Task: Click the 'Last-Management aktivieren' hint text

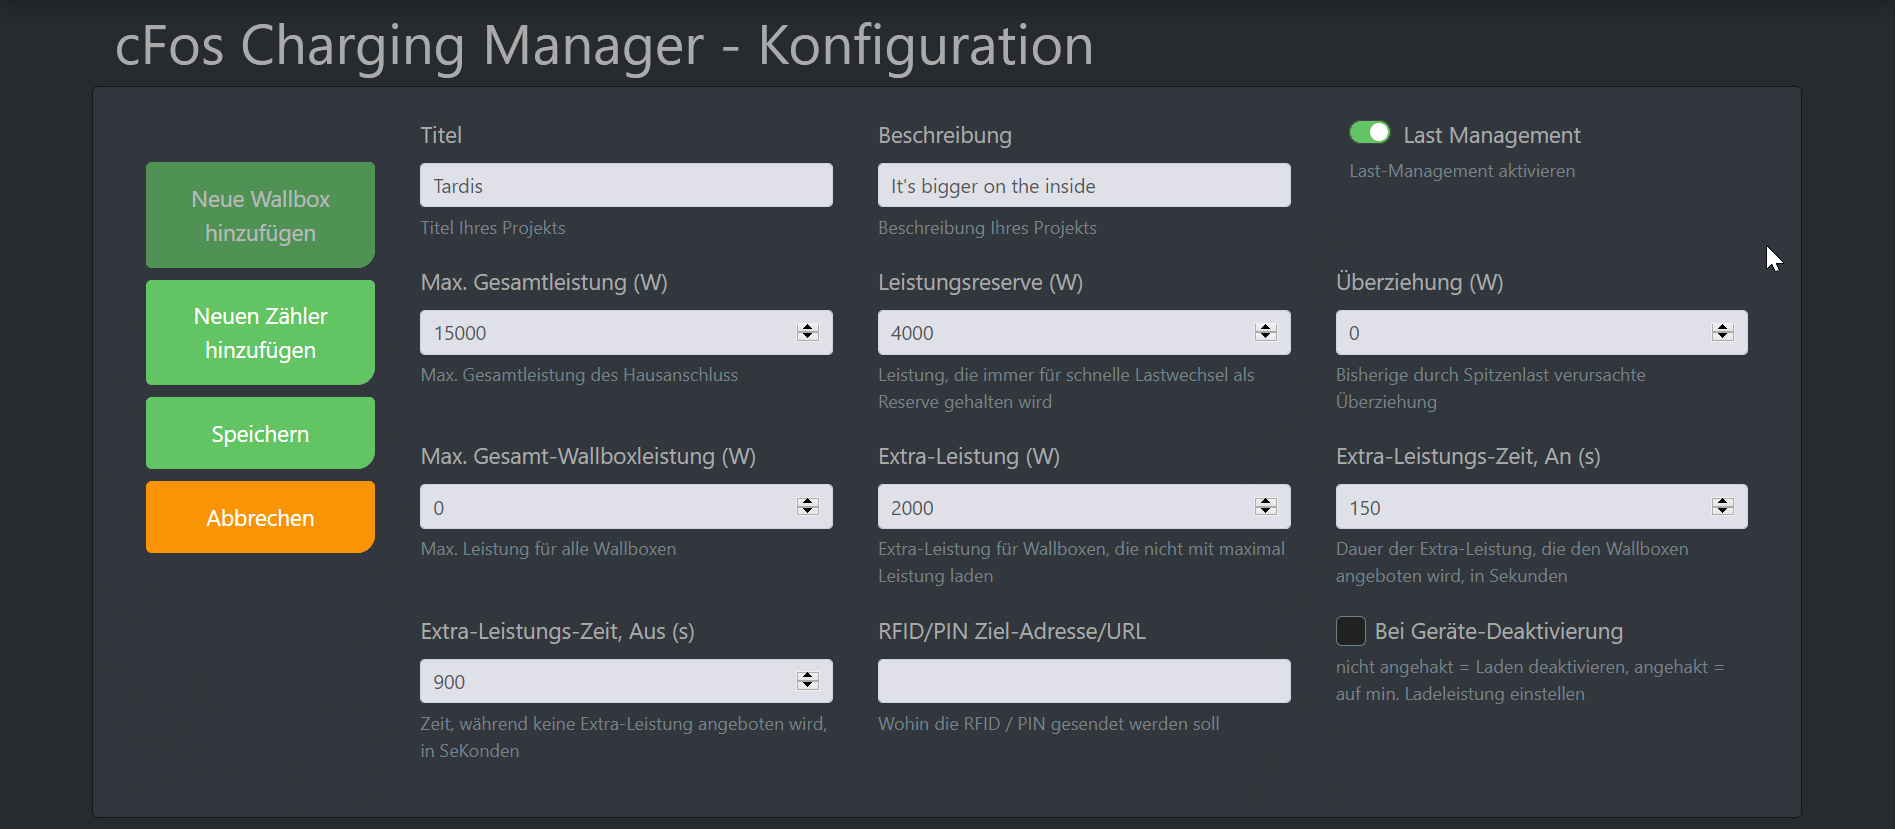Action: click(x=1462, y=171)
